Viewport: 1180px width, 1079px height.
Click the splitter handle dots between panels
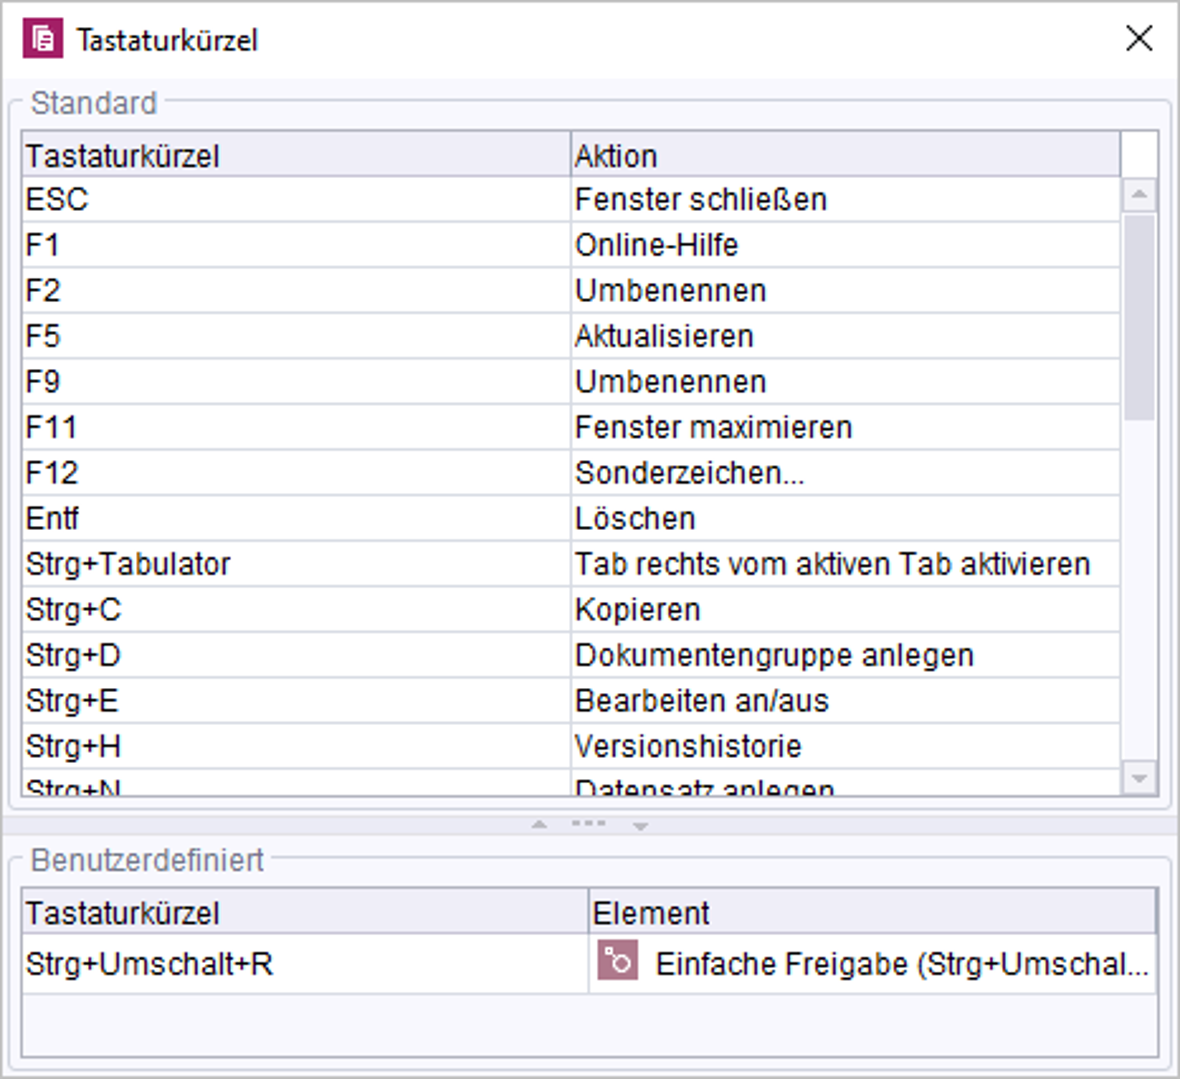[588, 824]
